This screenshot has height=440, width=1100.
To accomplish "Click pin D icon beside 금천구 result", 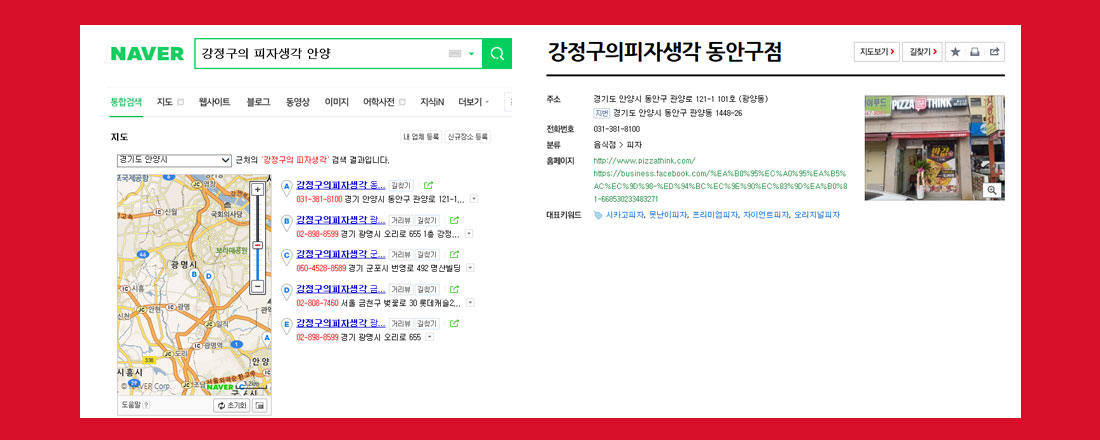I will (x=286, y=291).
